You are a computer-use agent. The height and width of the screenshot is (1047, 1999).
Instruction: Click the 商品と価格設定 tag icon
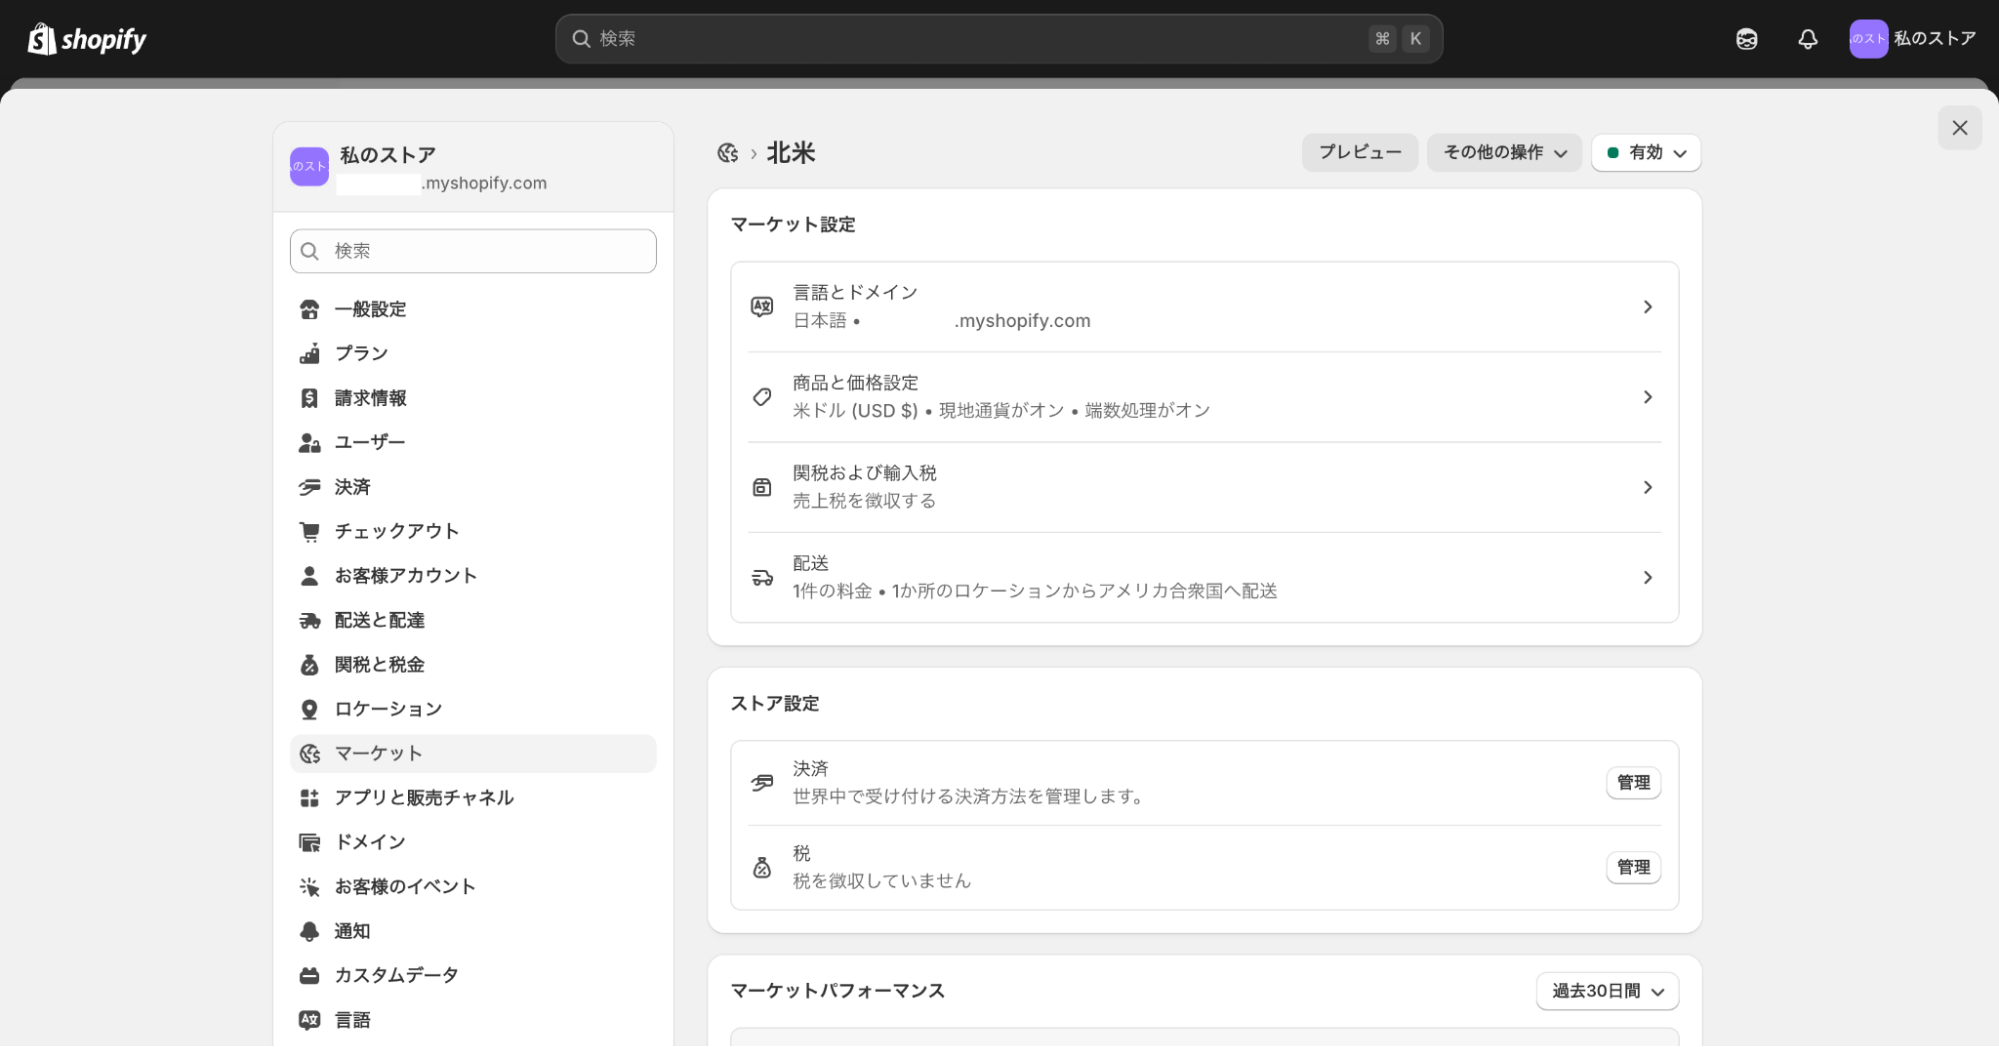click(x=762, y=397)
